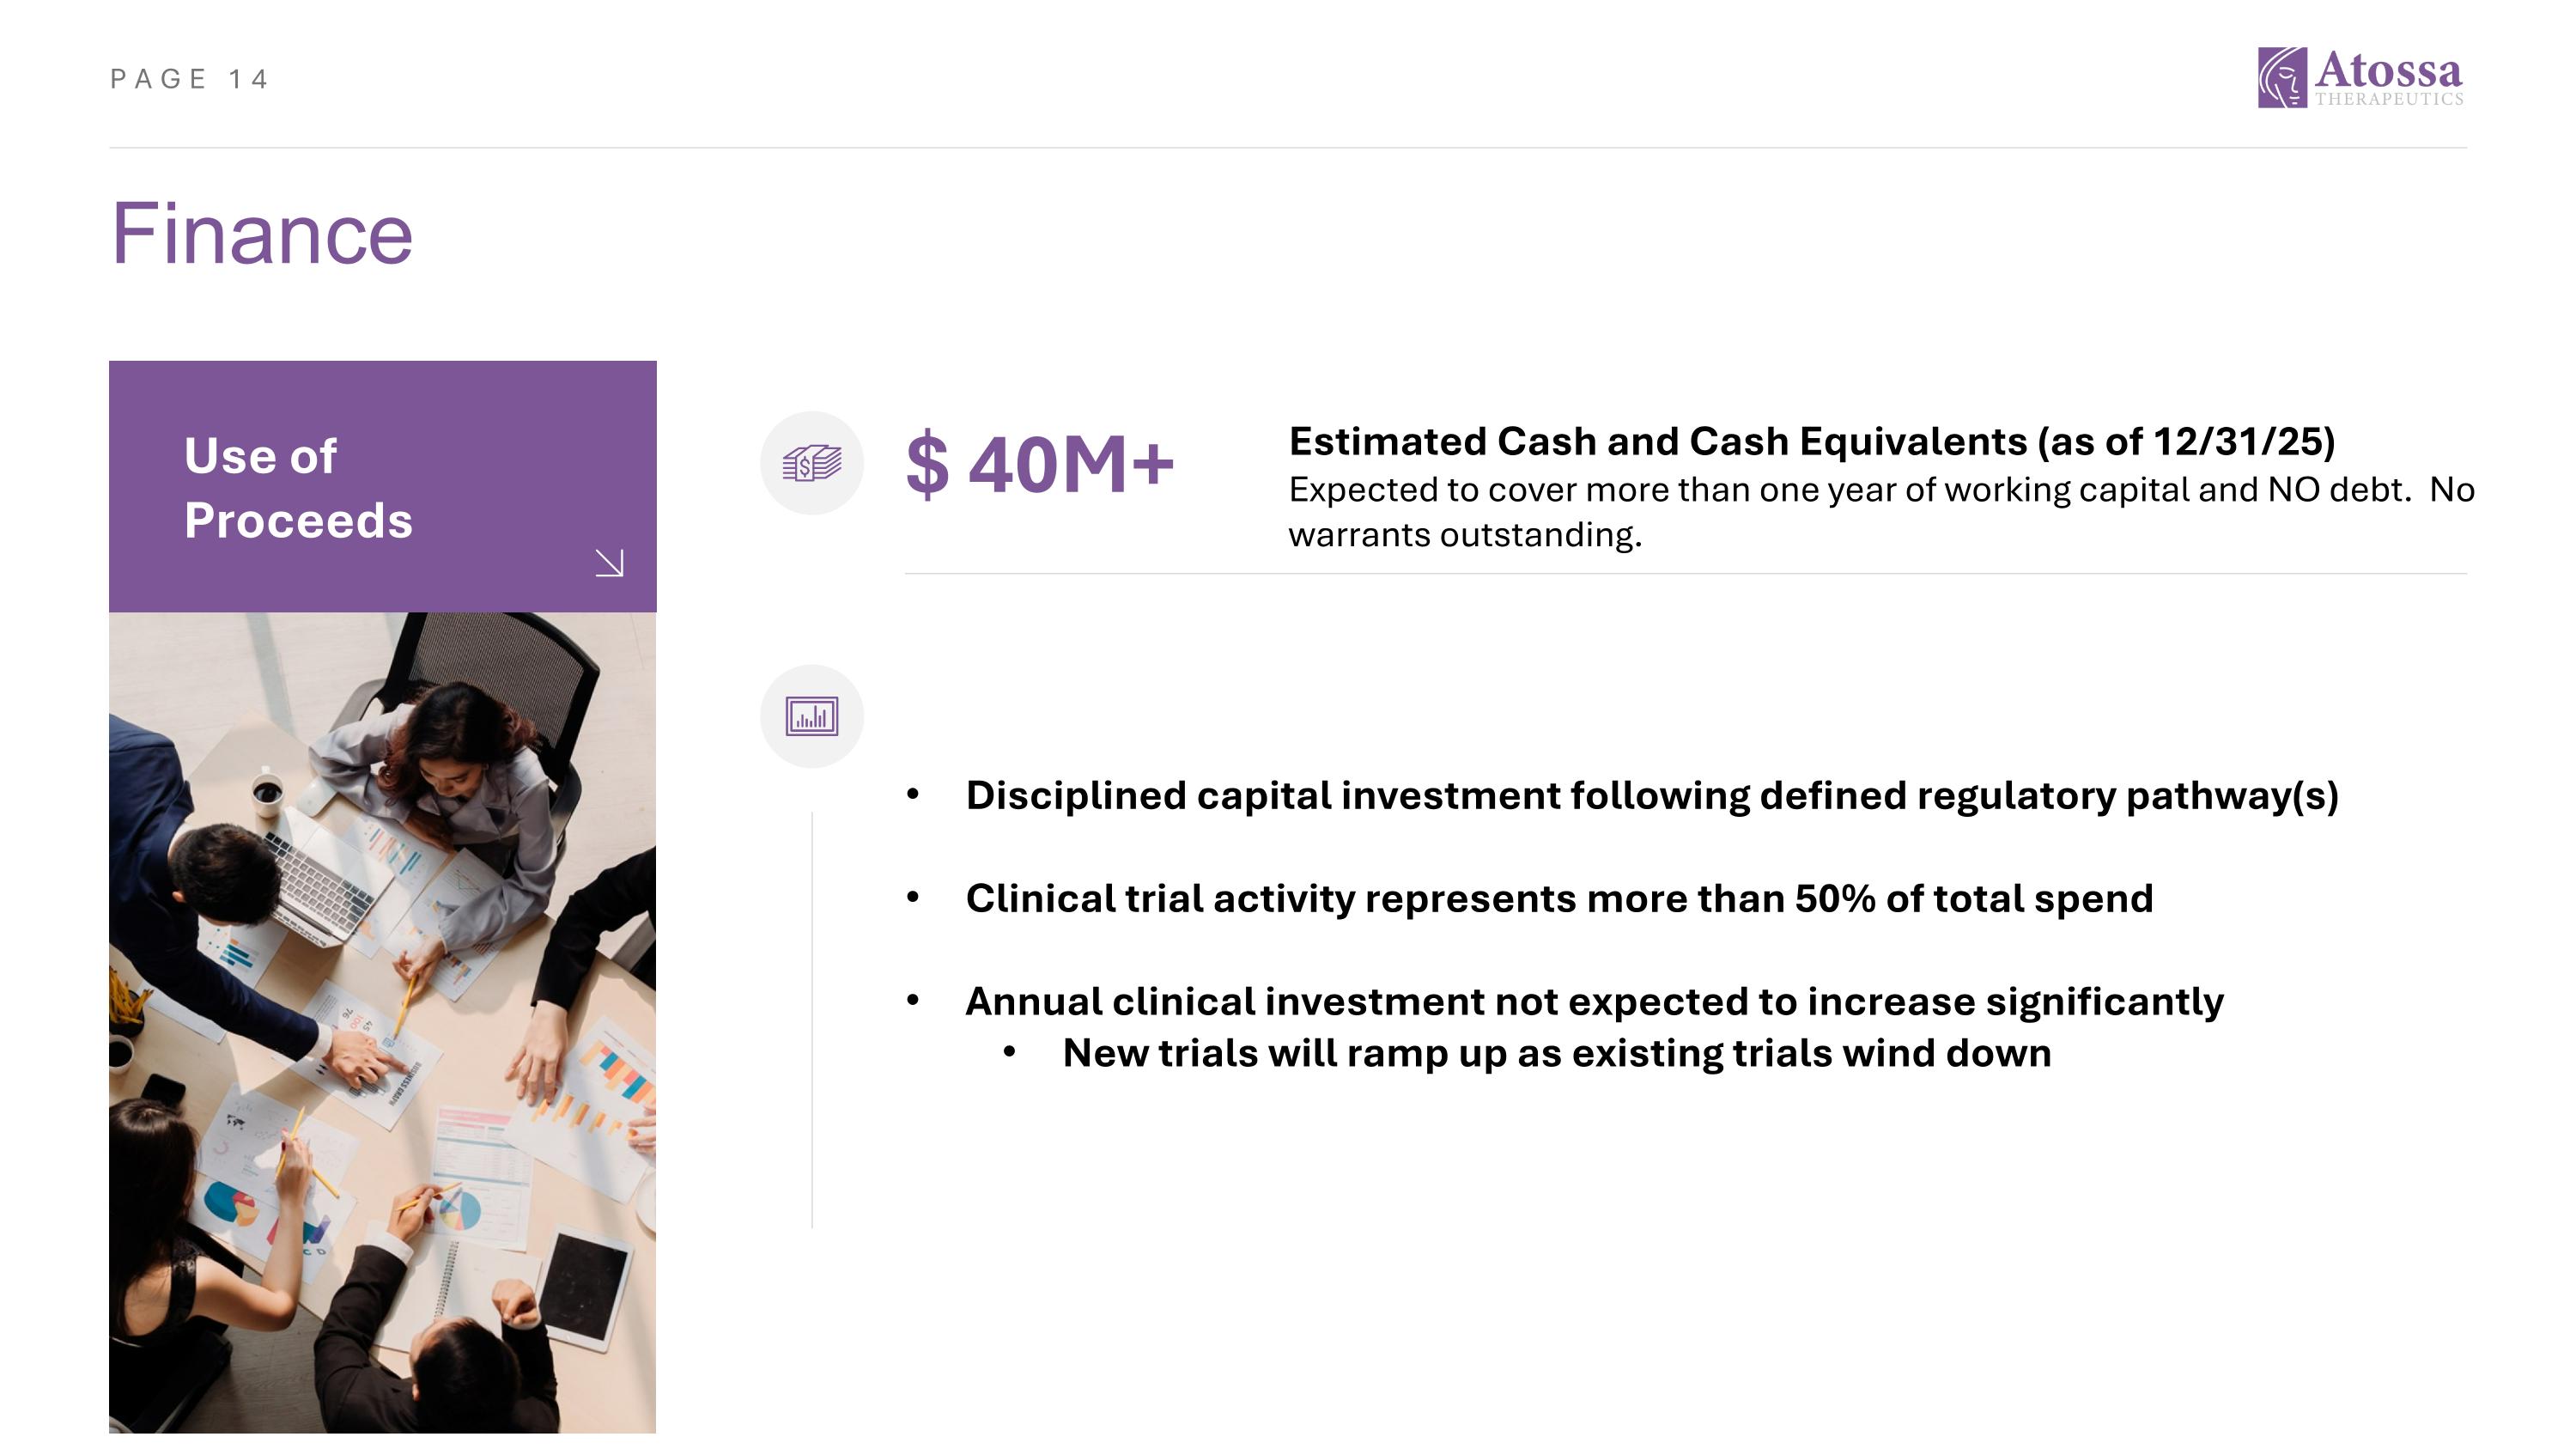Click the "Use of Proceeds" heading

click(298, 488)
